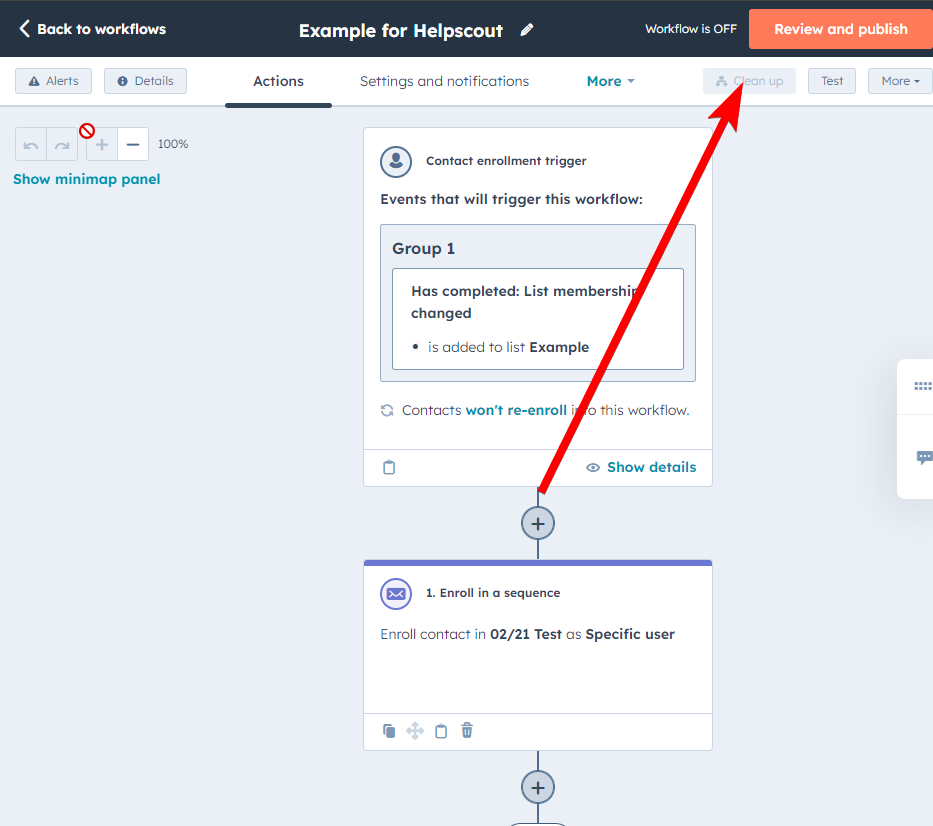
Task: Open the Group 1 trigger box
Action: (537, 303)
